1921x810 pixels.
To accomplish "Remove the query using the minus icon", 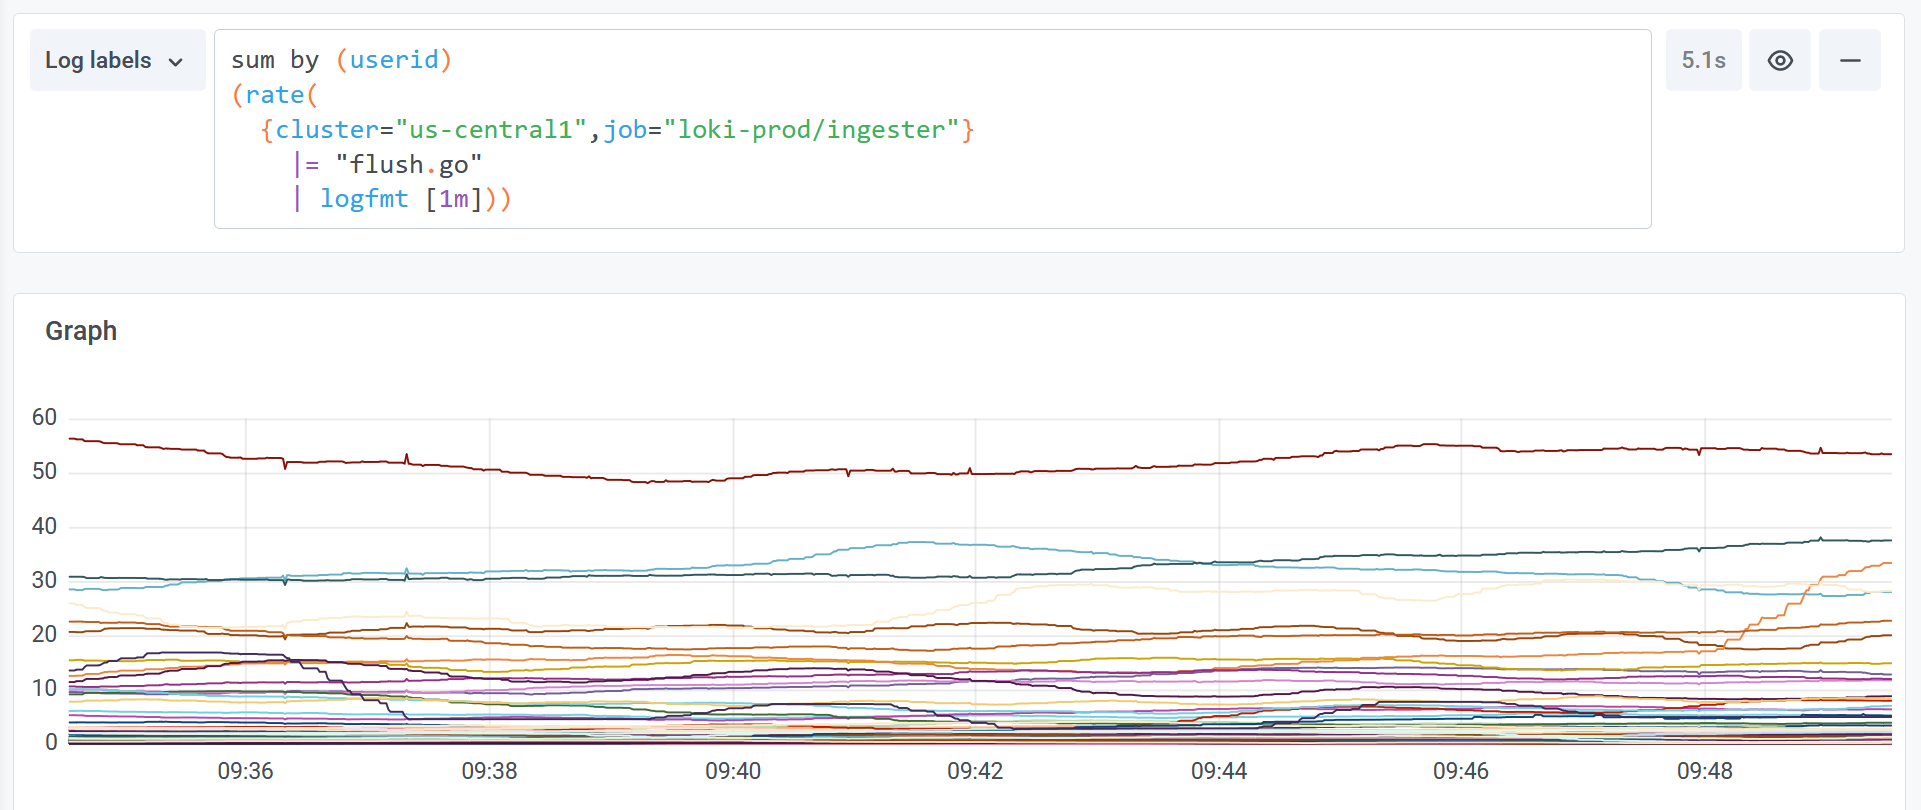I will click(x=1850, y=60).
